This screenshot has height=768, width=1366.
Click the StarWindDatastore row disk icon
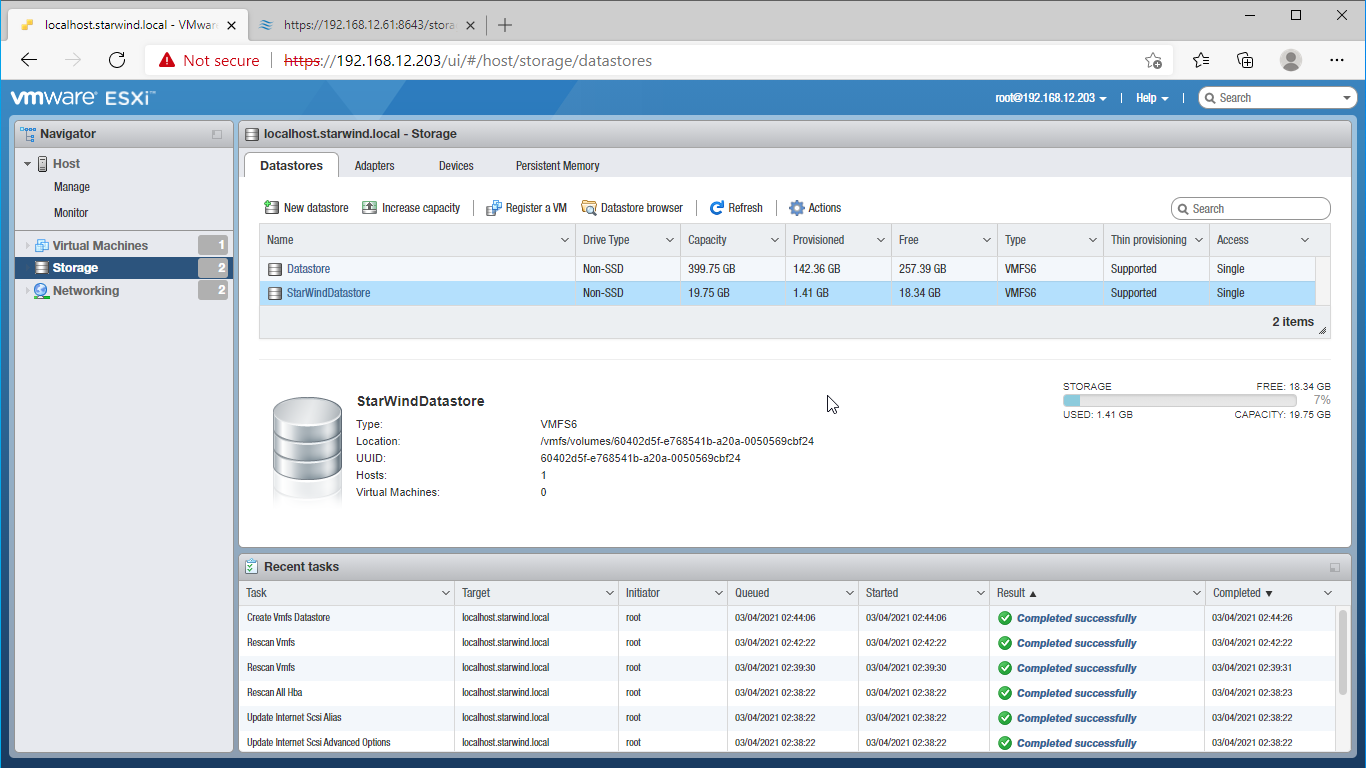pos(275,293)
